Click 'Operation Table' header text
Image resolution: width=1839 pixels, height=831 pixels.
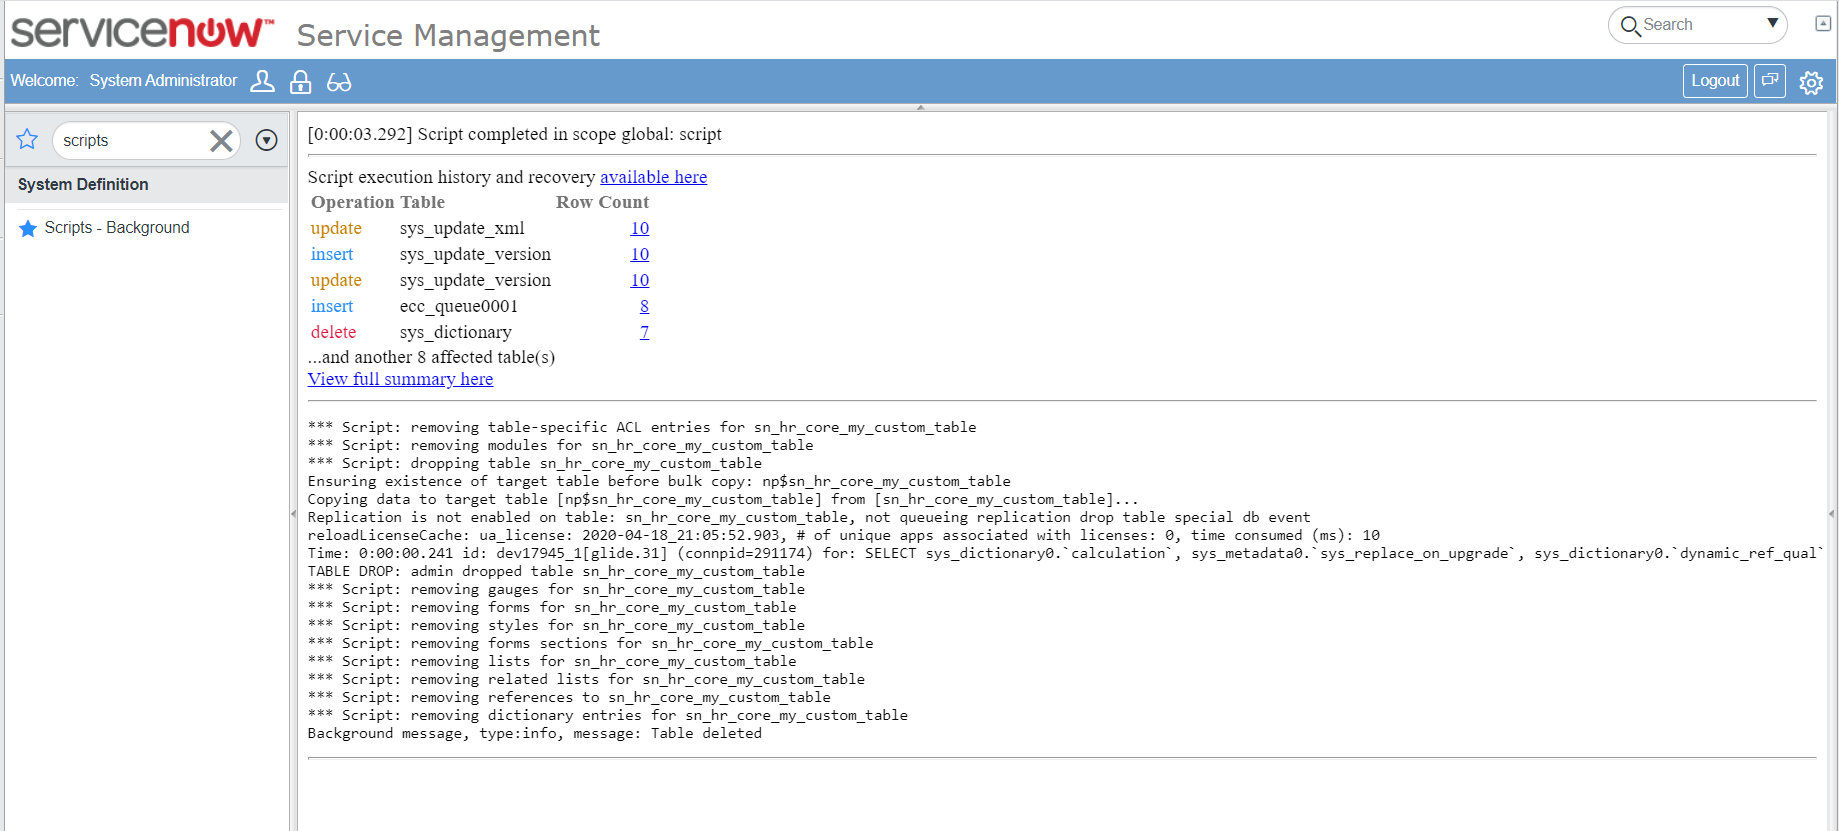(x=378, y=202)
